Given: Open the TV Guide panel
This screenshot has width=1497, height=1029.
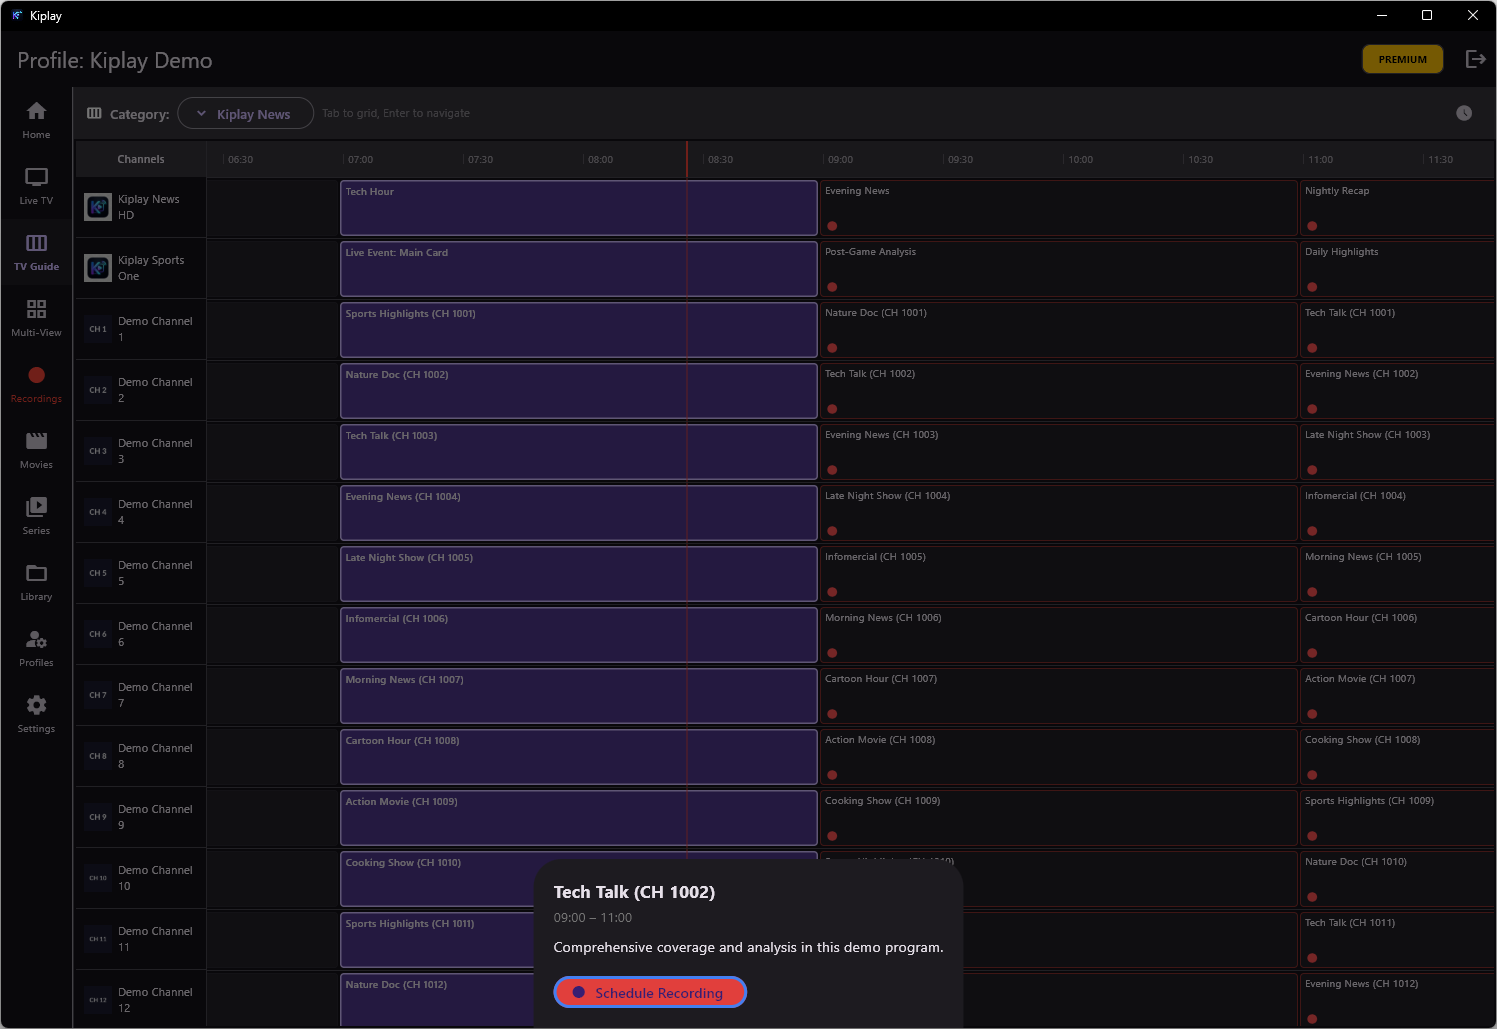Looking at the screenshot, I should (36, 251).
